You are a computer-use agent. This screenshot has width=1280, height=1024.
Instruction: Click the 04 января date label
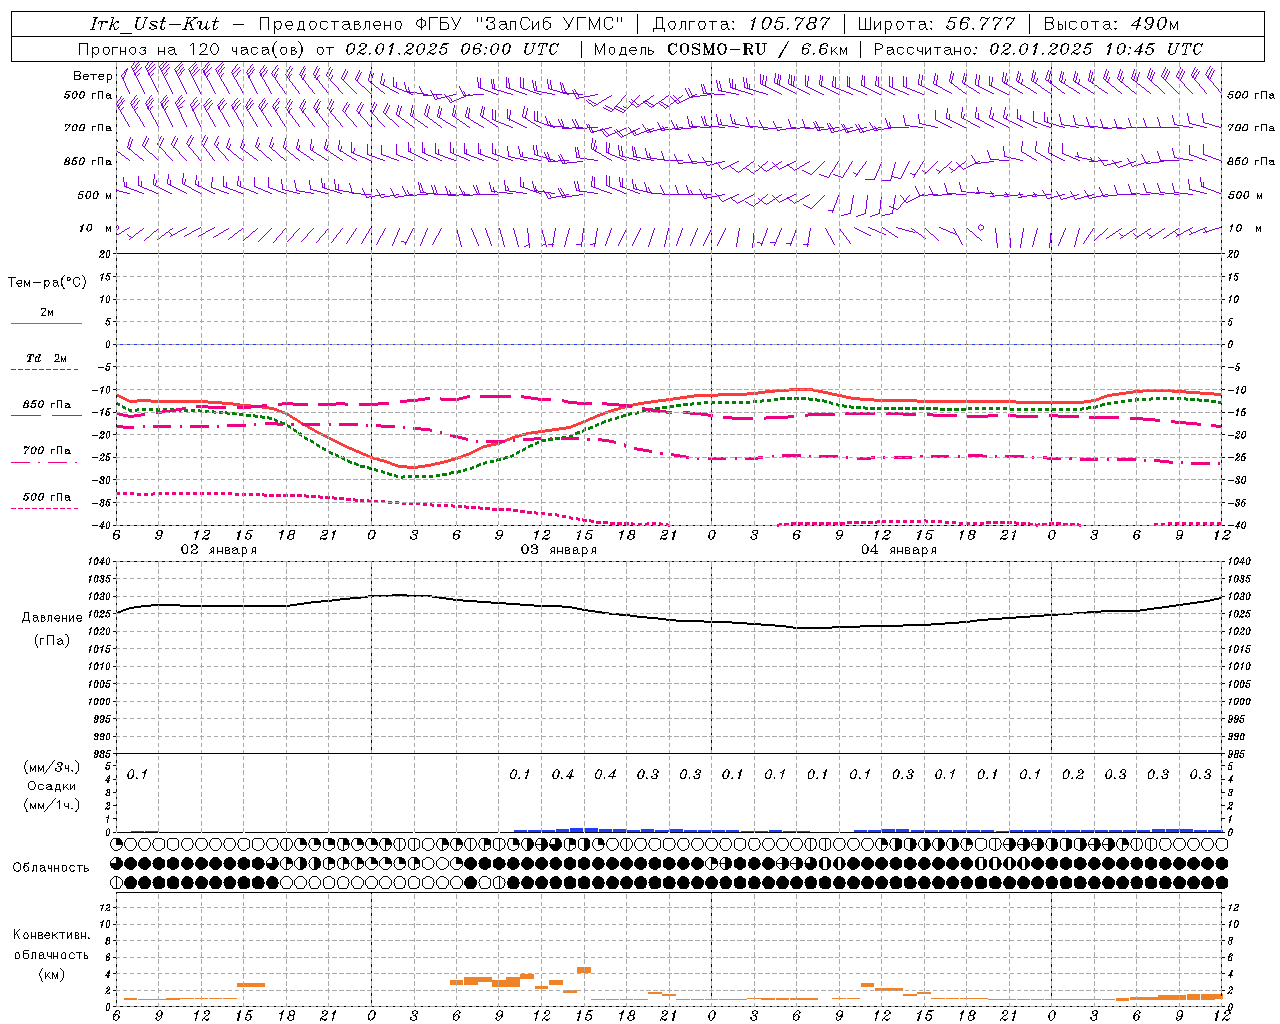(898, 550)
